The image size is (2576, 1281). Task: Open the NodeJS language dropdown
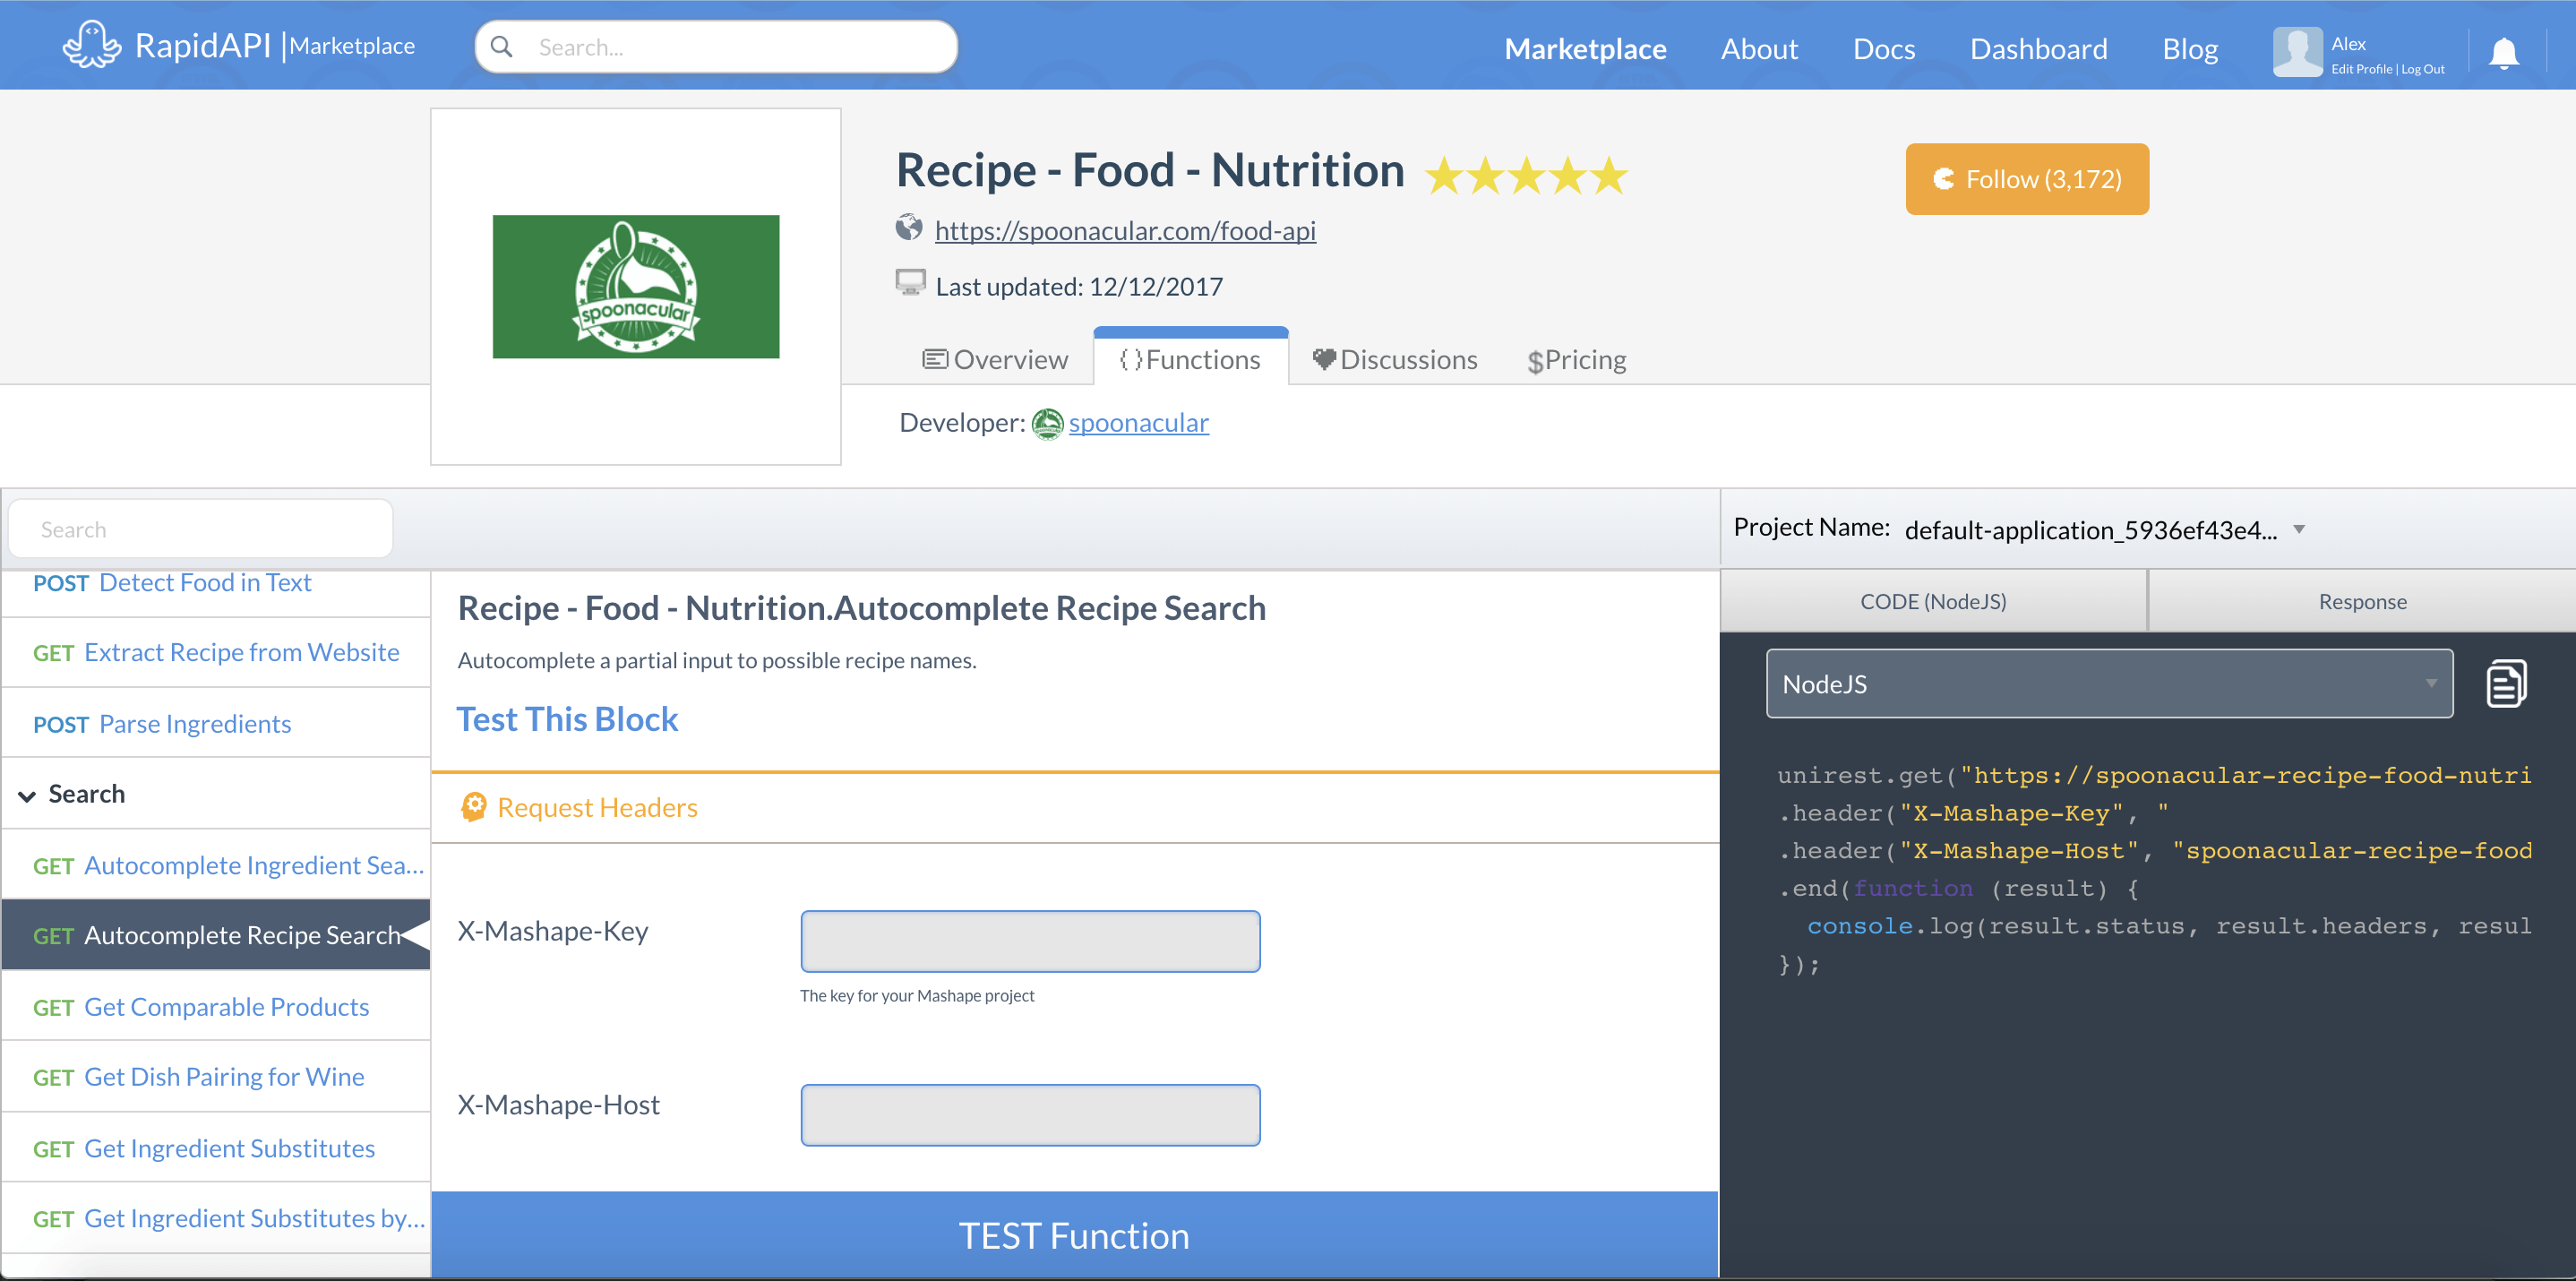(x=2109, y=684)
